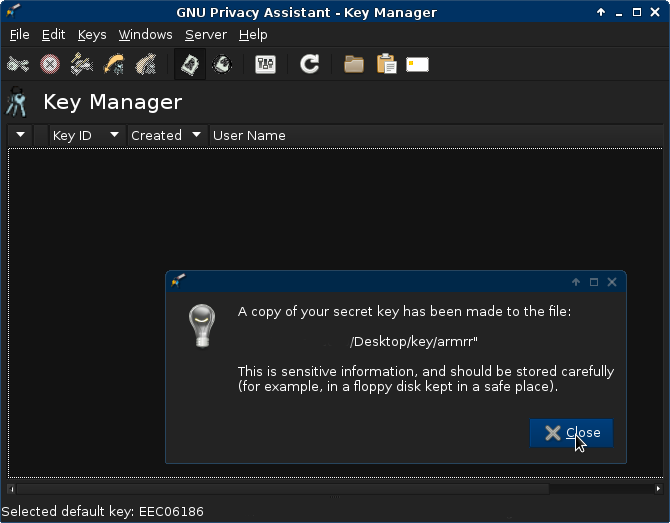
Task: Minimize the GNU Privacy Assistant window
Action: point(619,13)
